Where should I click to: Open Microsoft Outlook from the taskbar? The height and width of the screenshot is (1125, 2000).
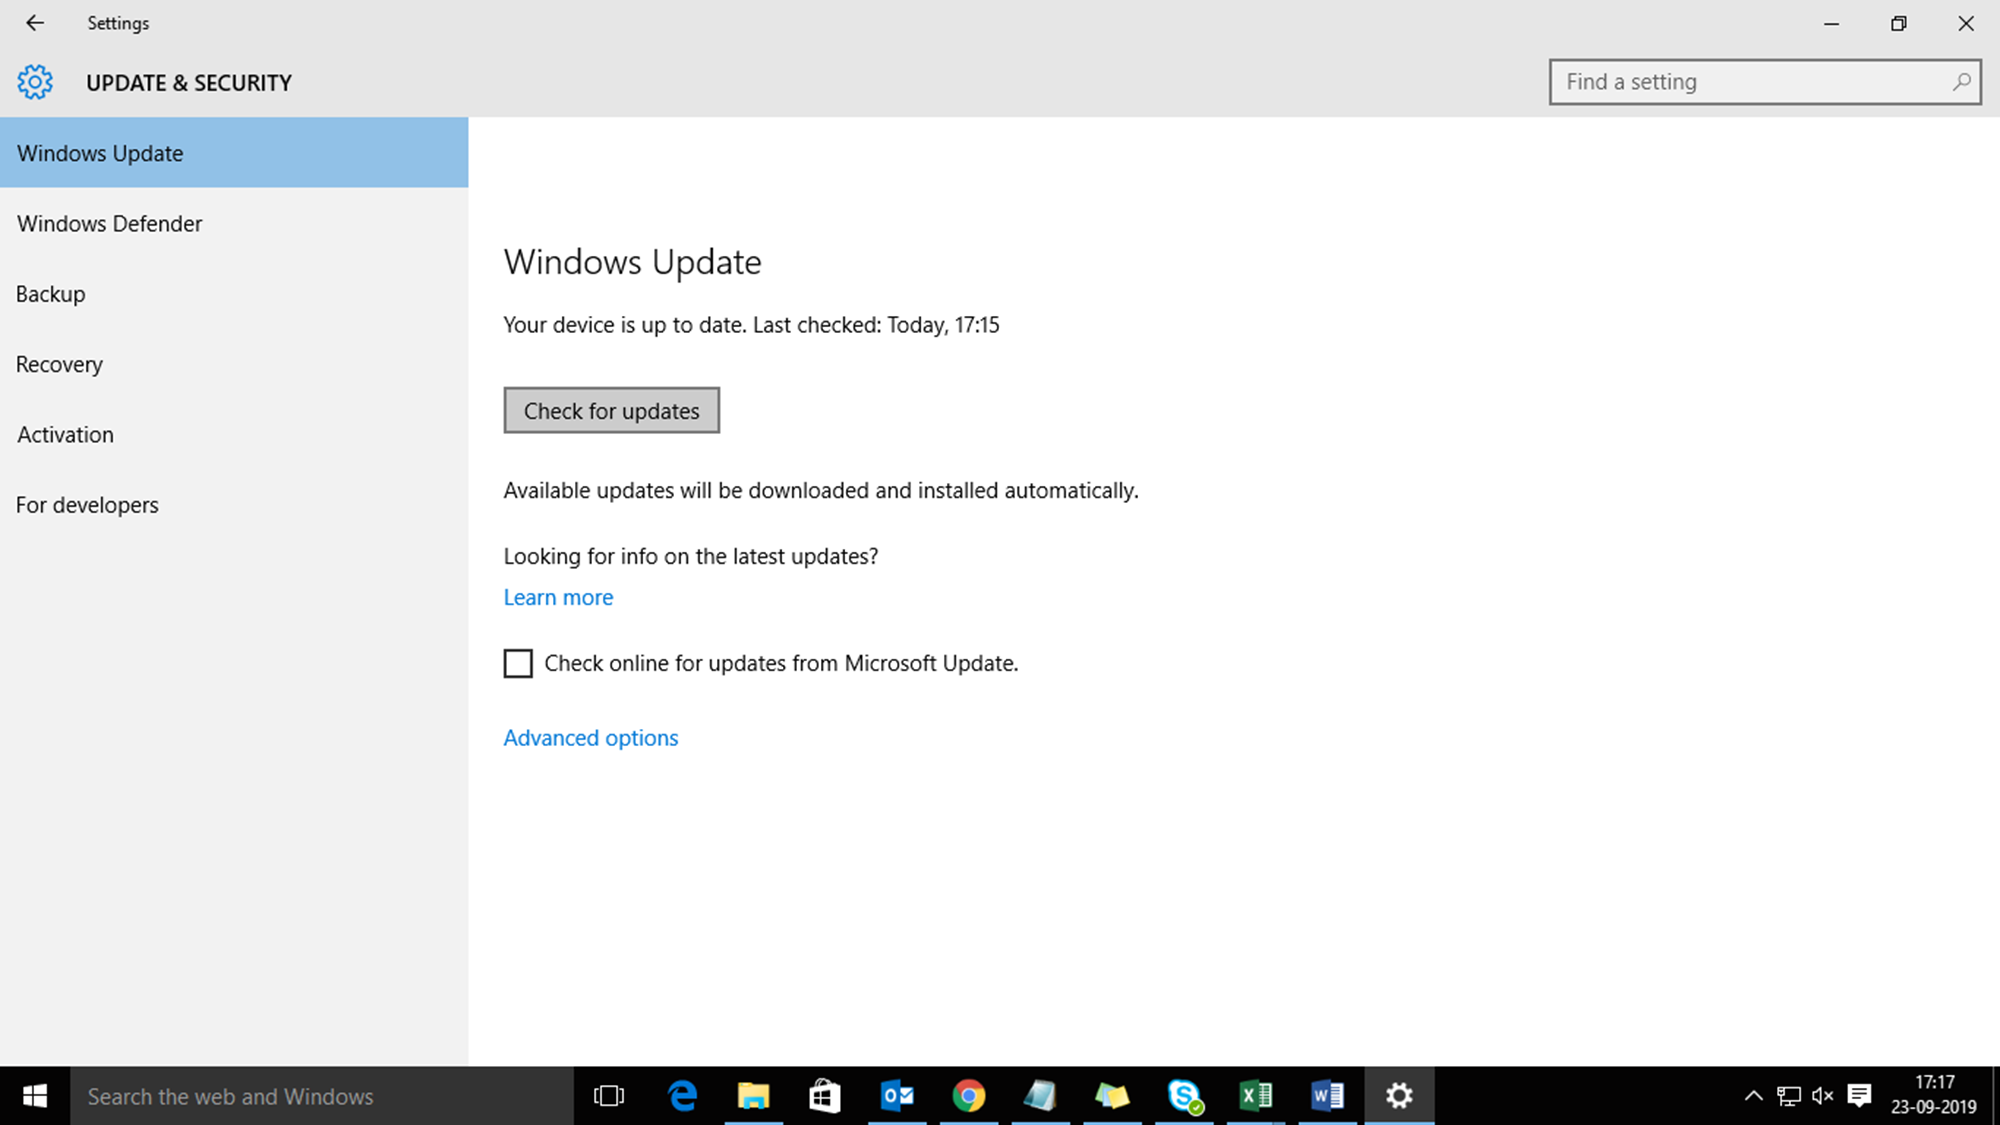894,1095
